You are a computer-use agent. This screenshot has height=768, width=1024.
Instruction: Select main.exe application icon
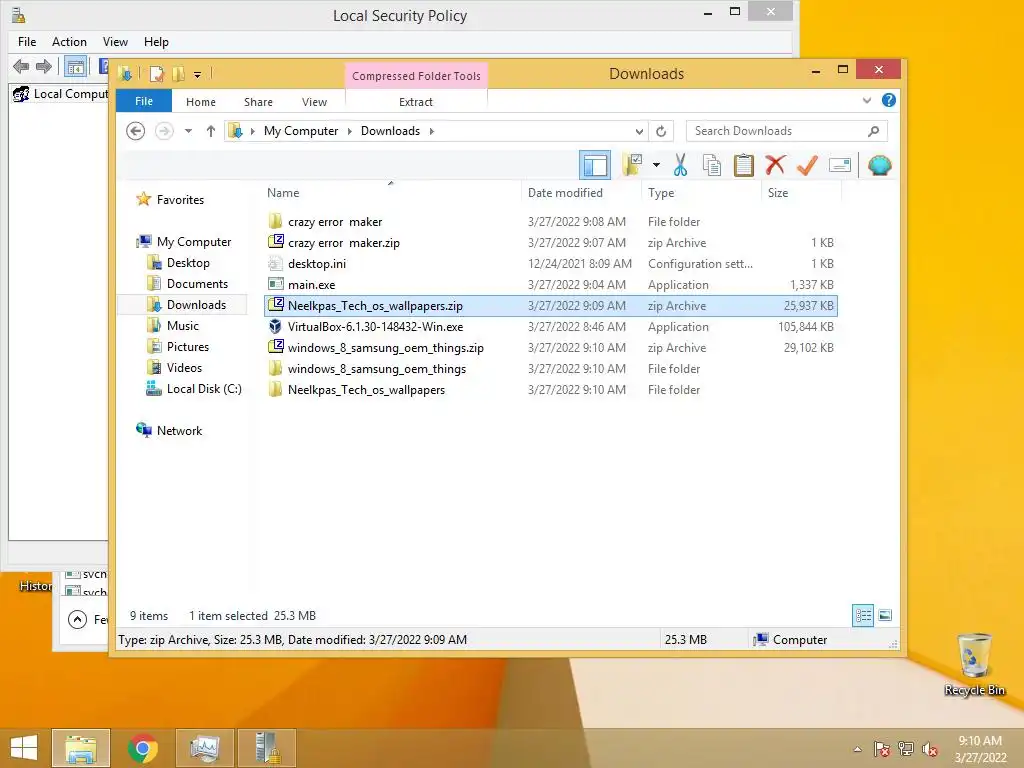[276, 285]
